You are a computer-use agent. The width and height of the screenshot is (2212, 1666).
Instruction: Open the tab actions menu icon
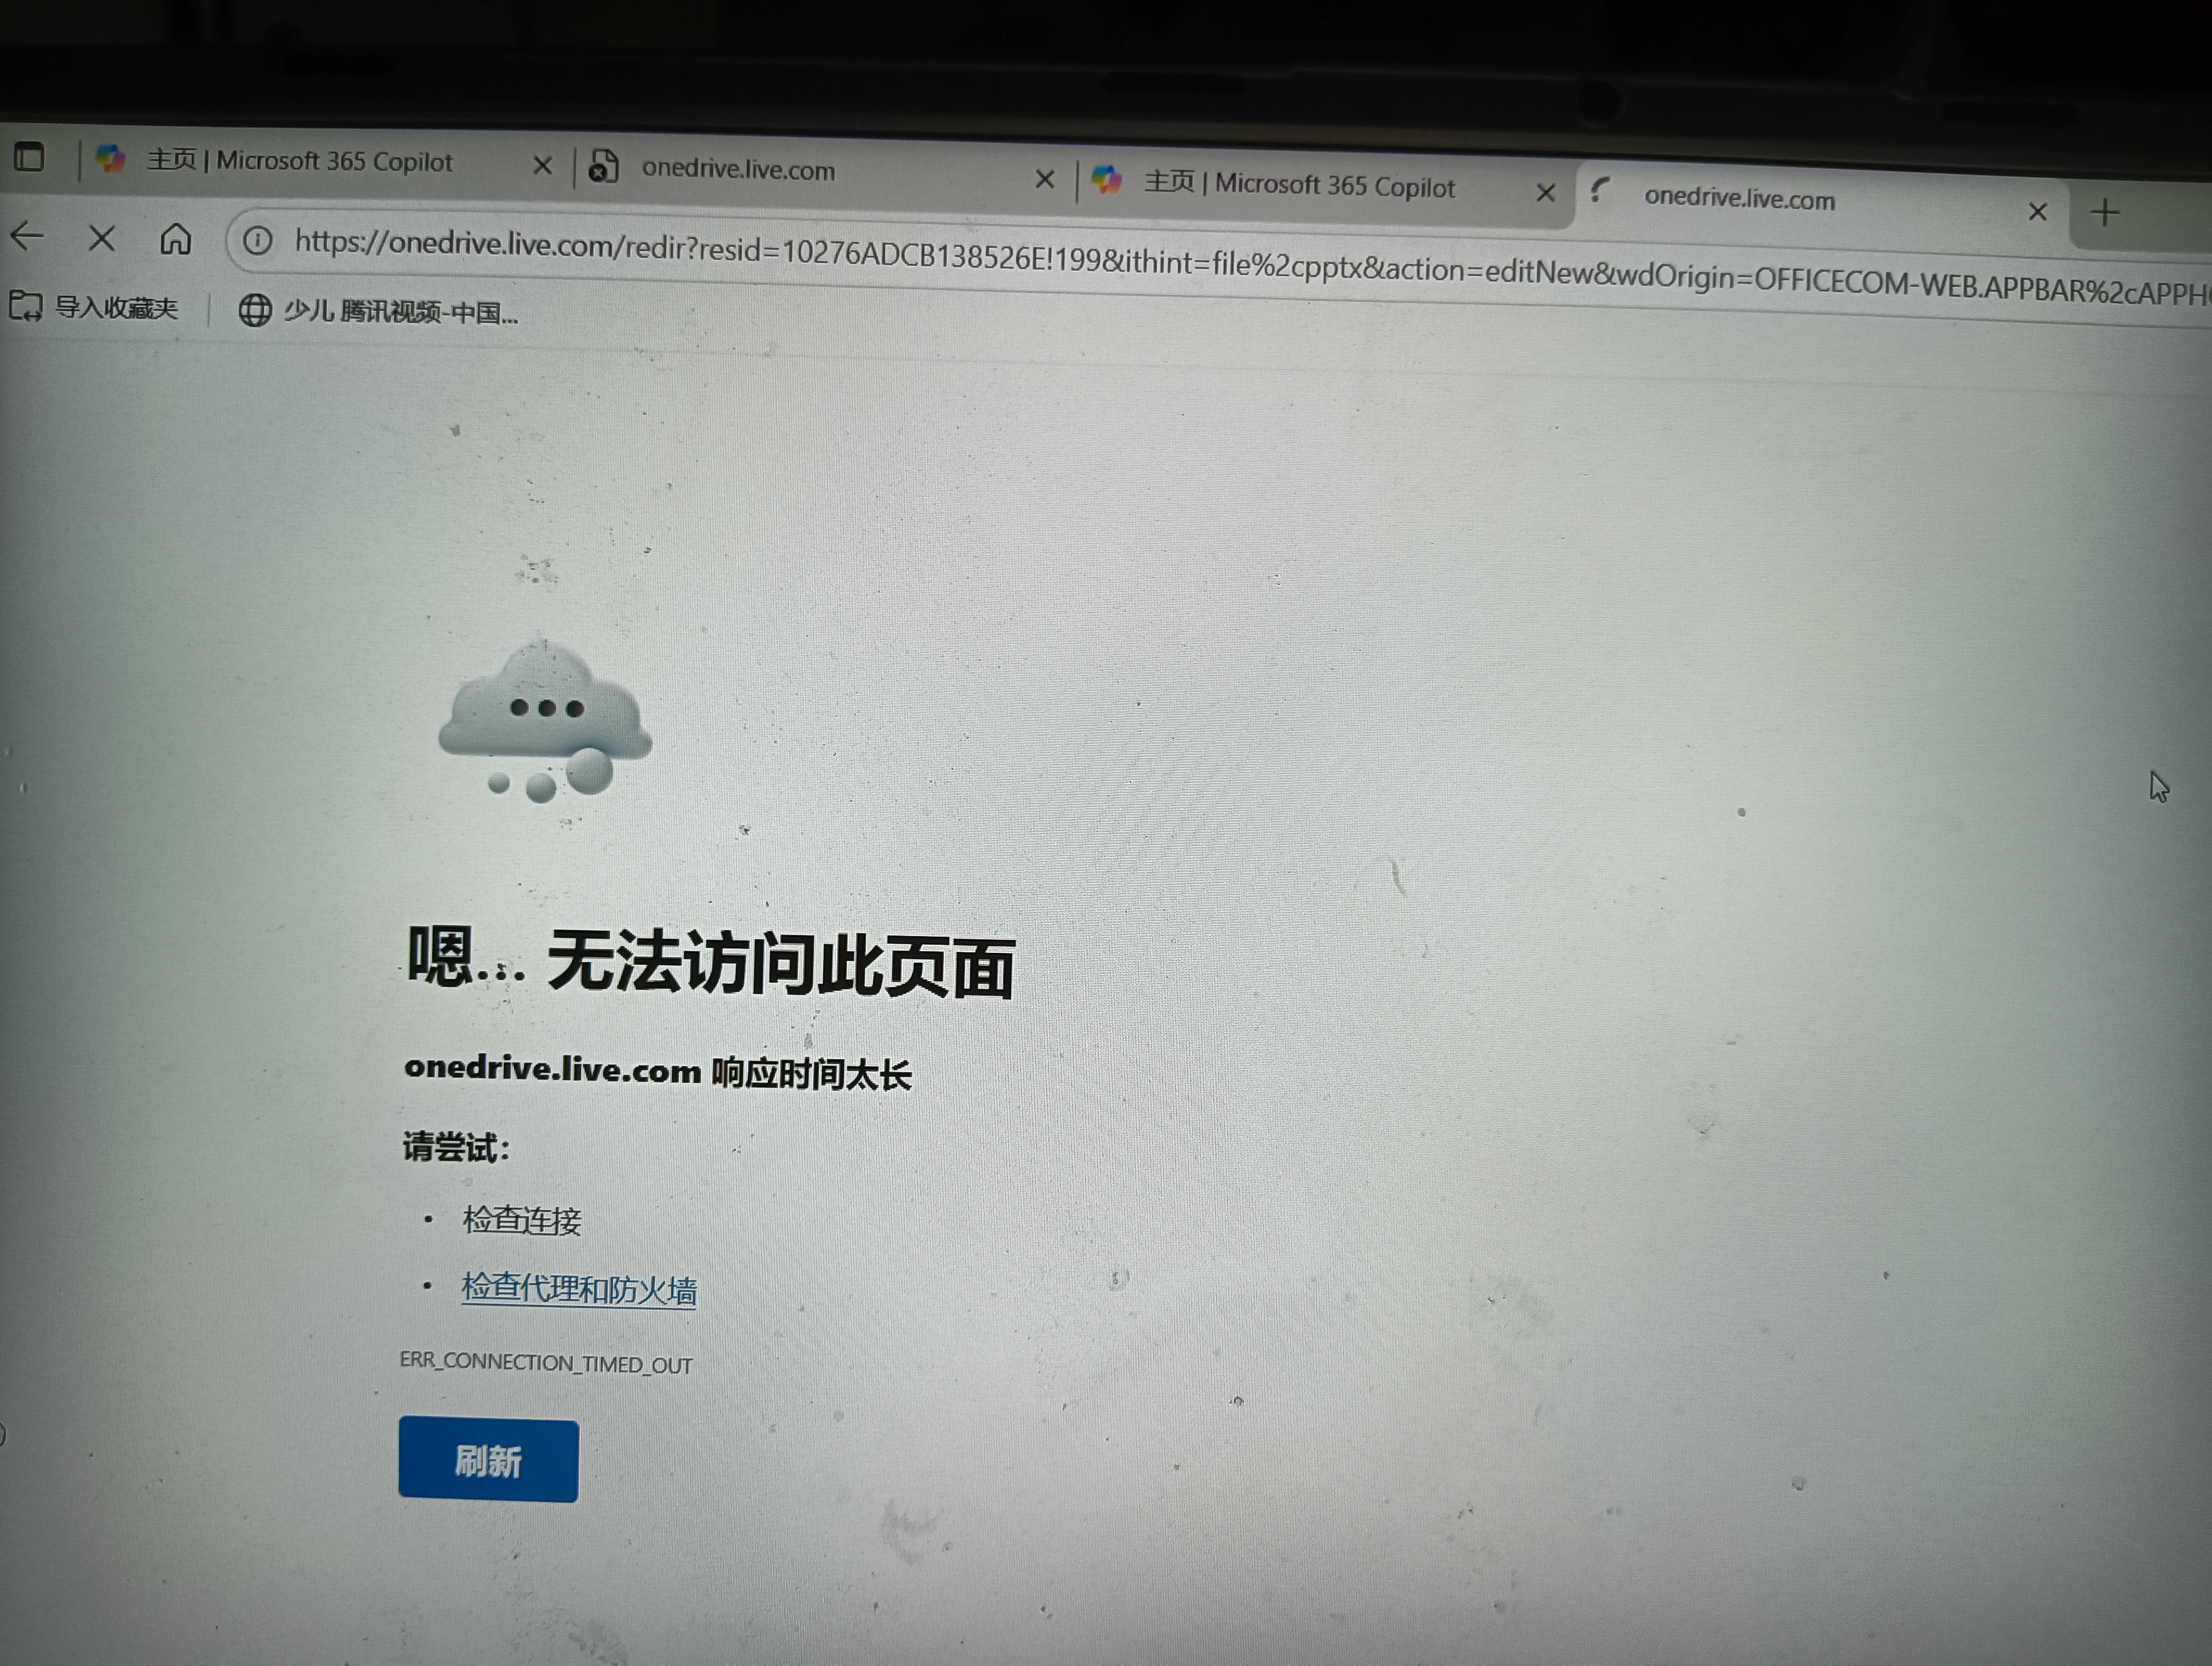[29, 157]
